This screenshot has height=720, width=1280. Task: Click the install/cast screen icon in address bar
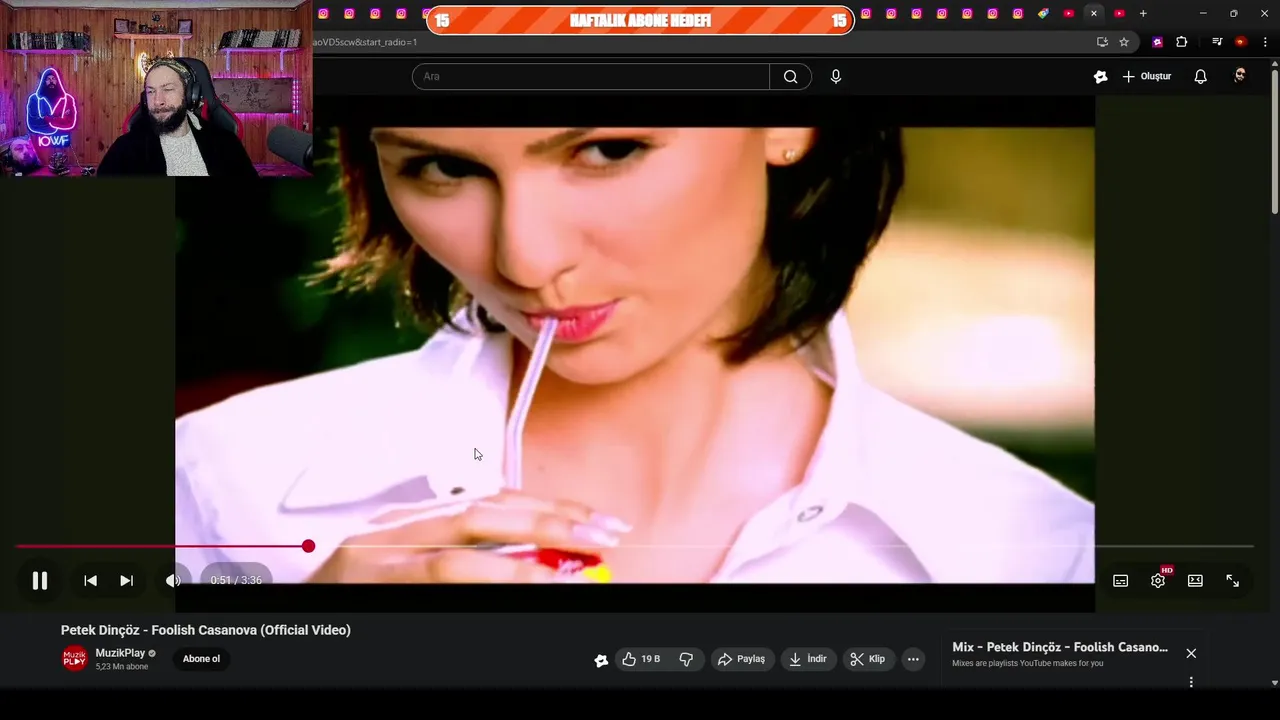coord(1102,42)
